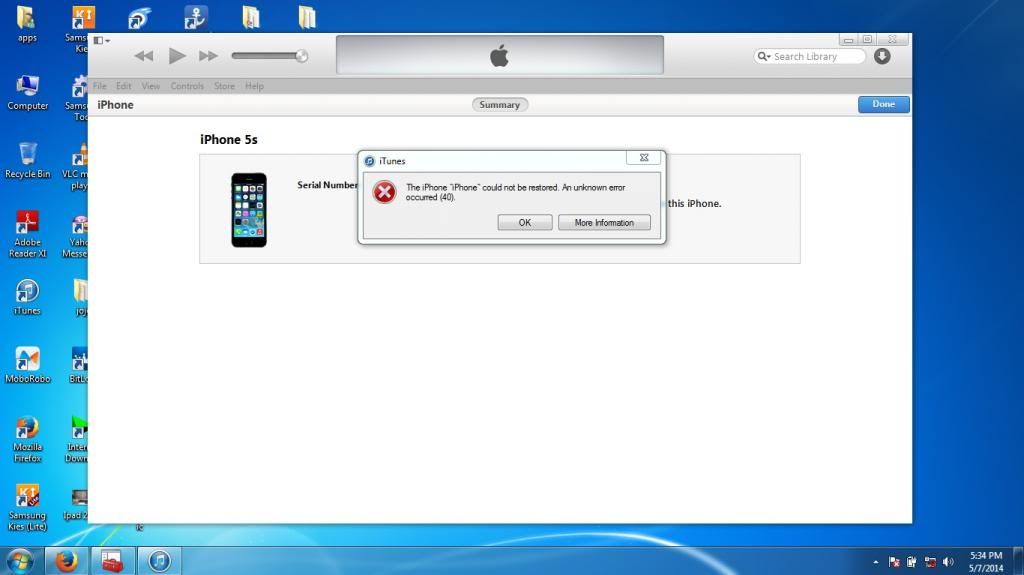Screen dimensions: 1024x575
Task: Show hidden tray icons arrow
Action: (875, 562)
